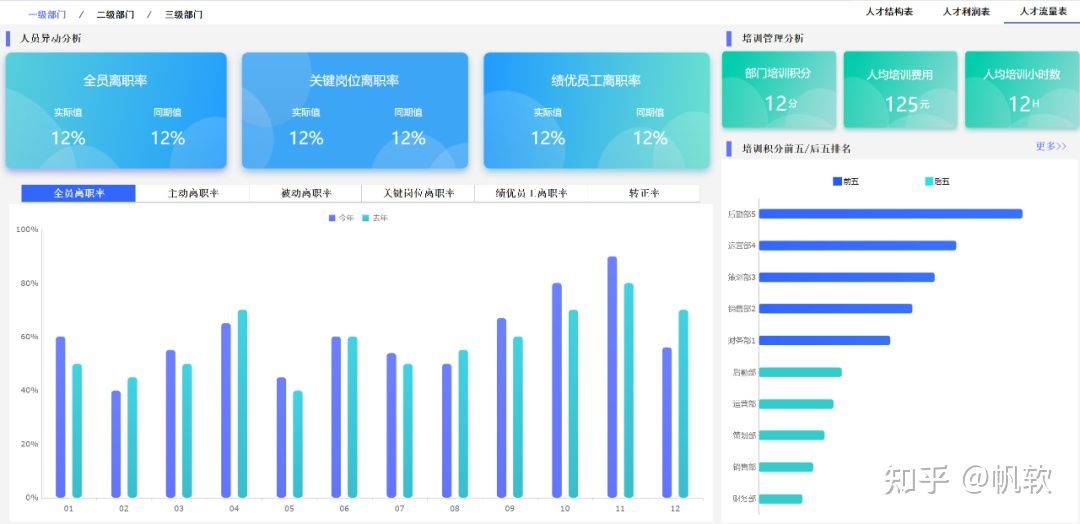Select the 主动离职率 chart tab
1080x524 pixels.
192,193
